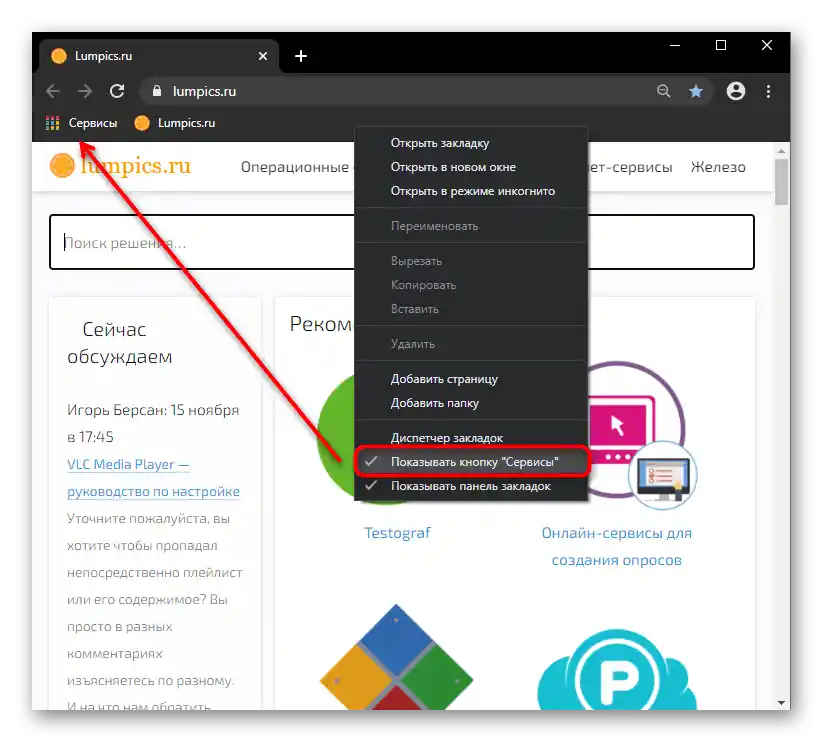This screenshot has width=823, height=742.
Task: Toggle Показывать панель закладок option
Action: tap(471, 486)
